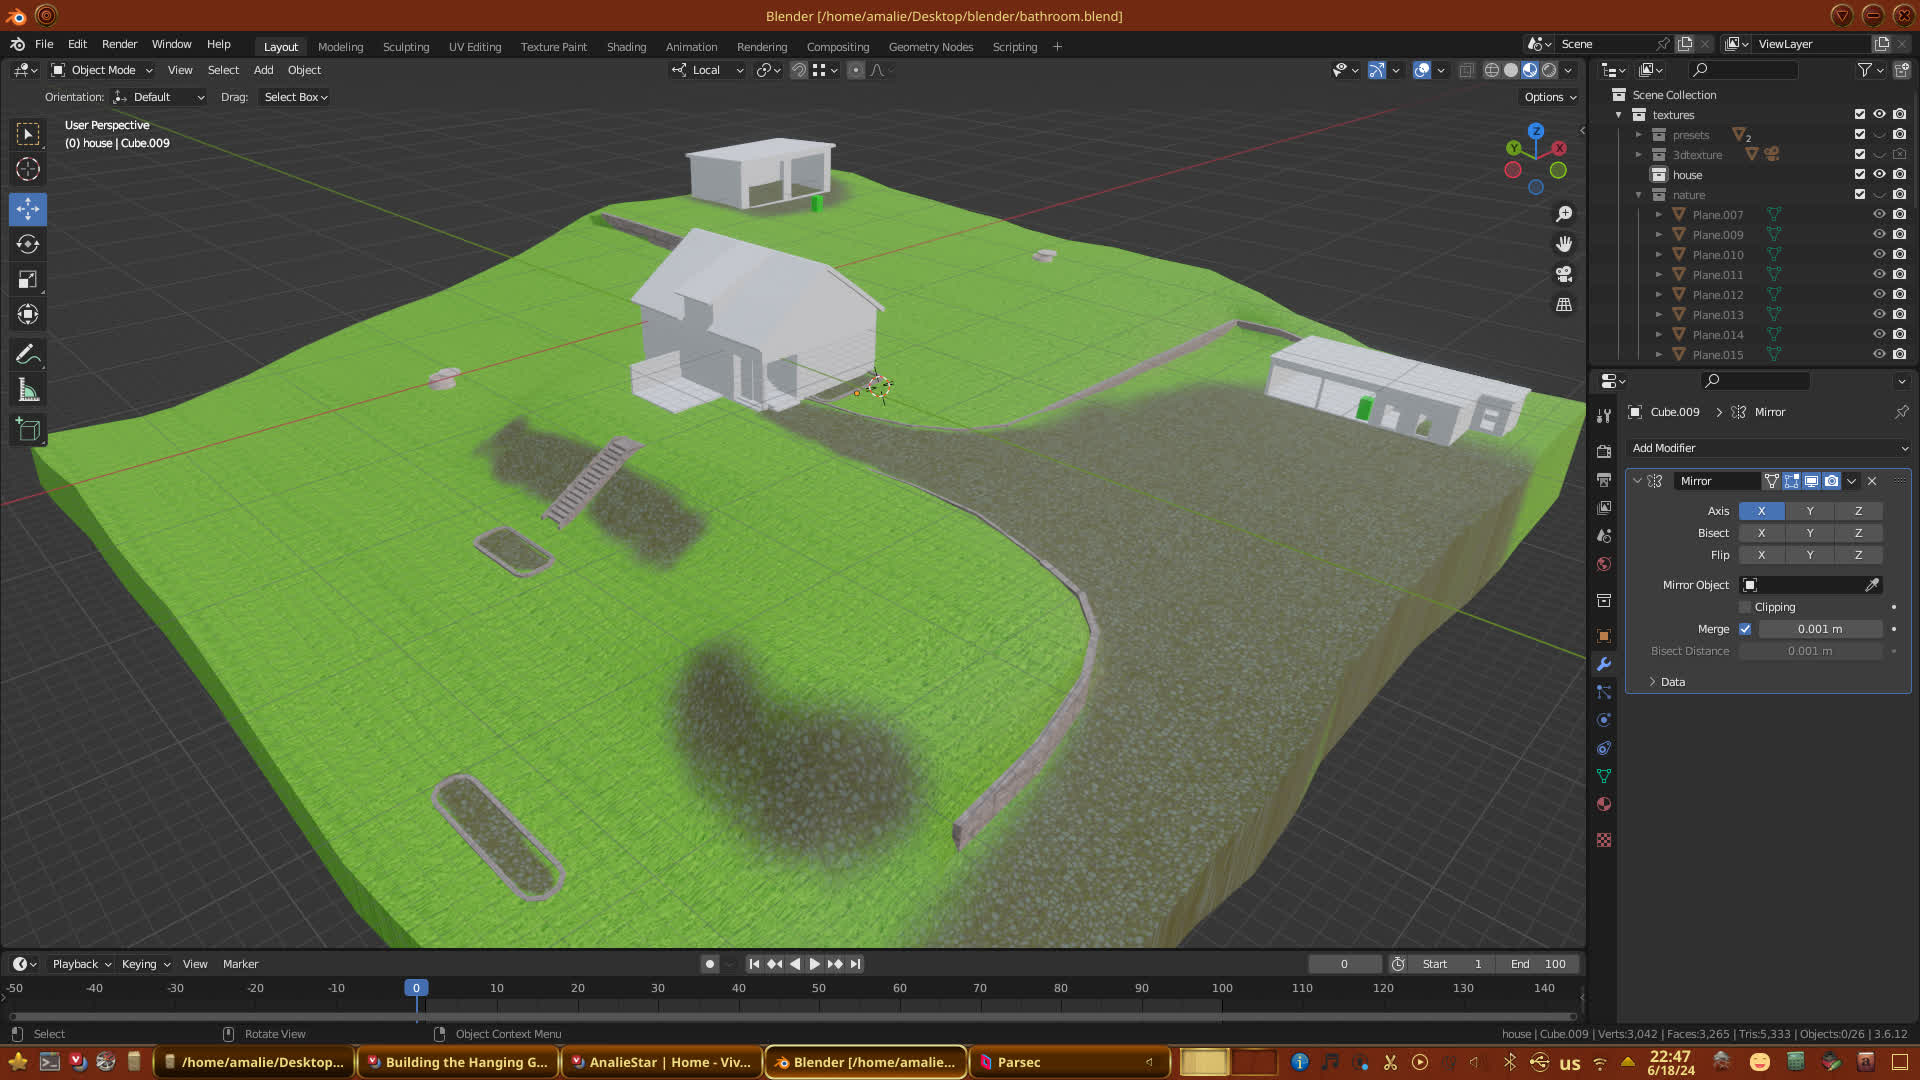Open the Render menu
Screen dimensions: 1920x1080
click(x=119, y=44)
